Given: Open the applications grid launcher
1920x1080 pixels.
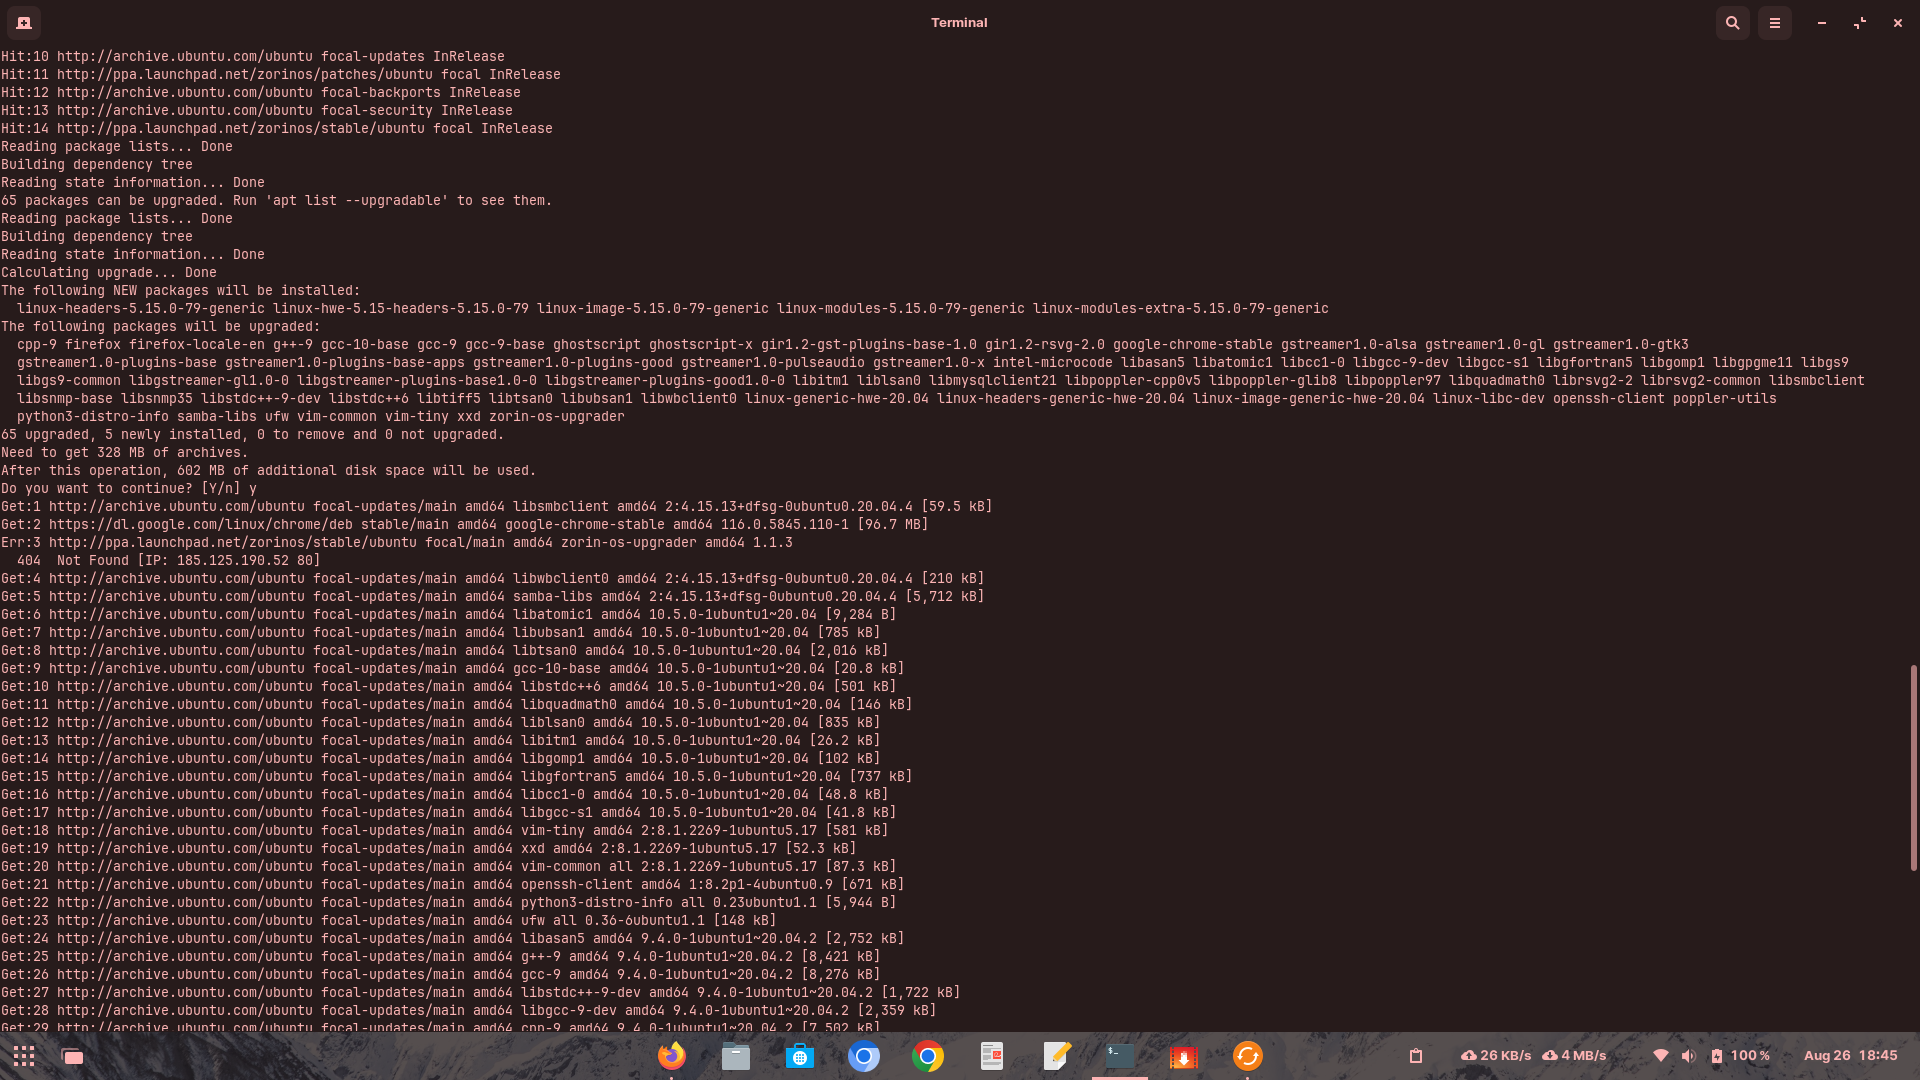Looking at the screenshot, I should [x=24, y=1056].
